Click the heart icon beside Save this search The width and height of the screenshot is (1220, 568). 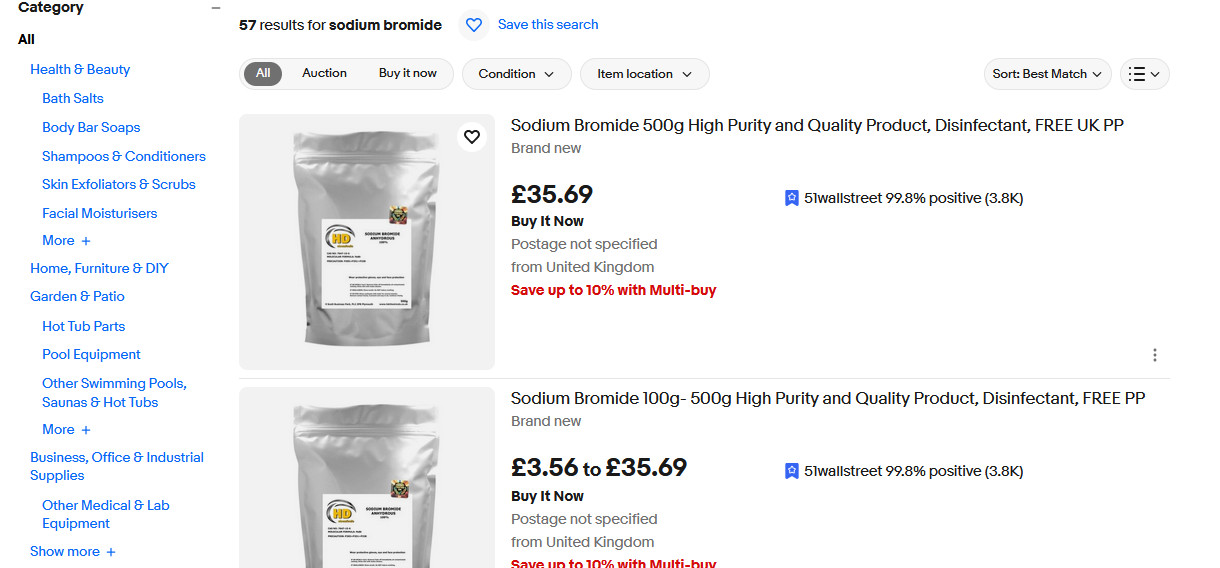tap(474, 25)
